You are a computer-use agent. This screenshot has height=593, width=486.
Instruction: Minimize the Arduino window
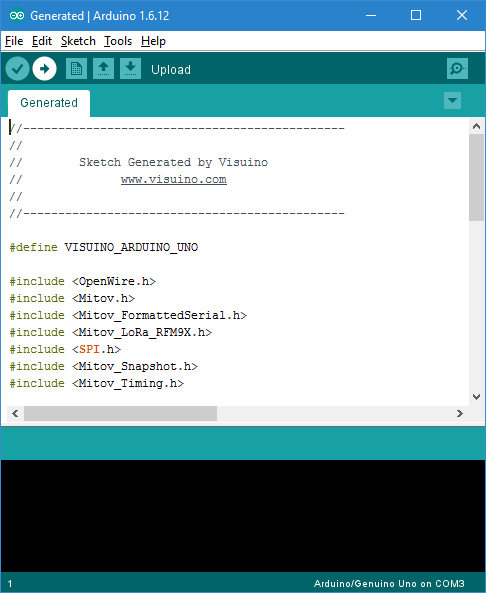[x=371, y=16]
